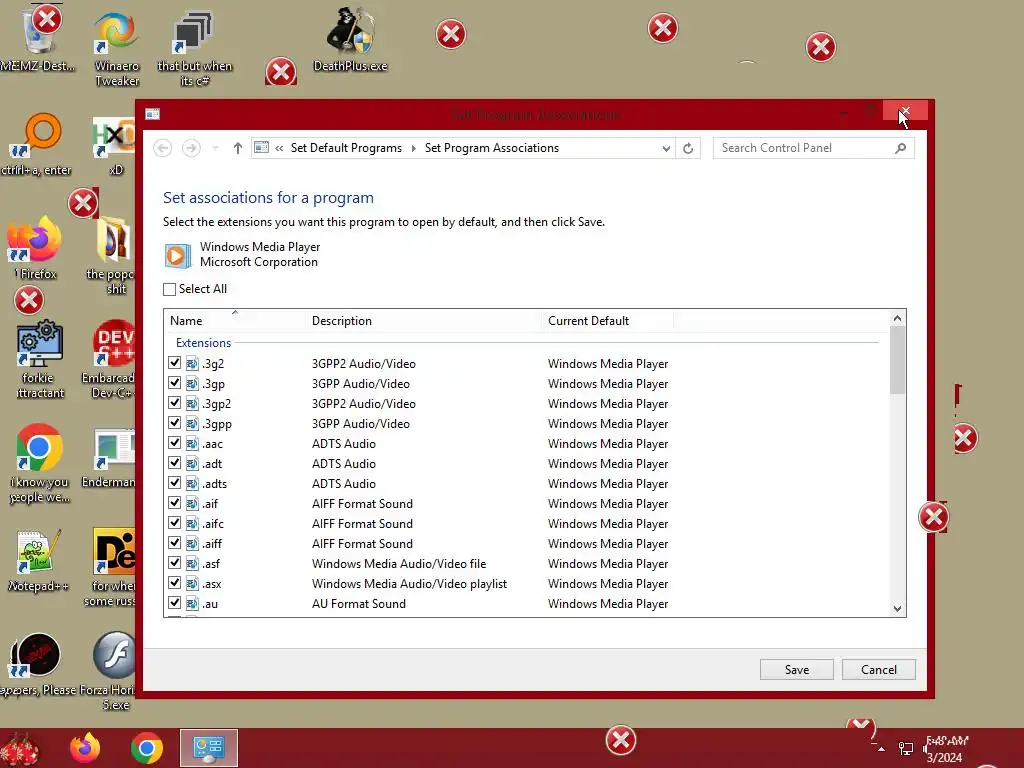Click the taskbar clock

(x=946, y=749)
